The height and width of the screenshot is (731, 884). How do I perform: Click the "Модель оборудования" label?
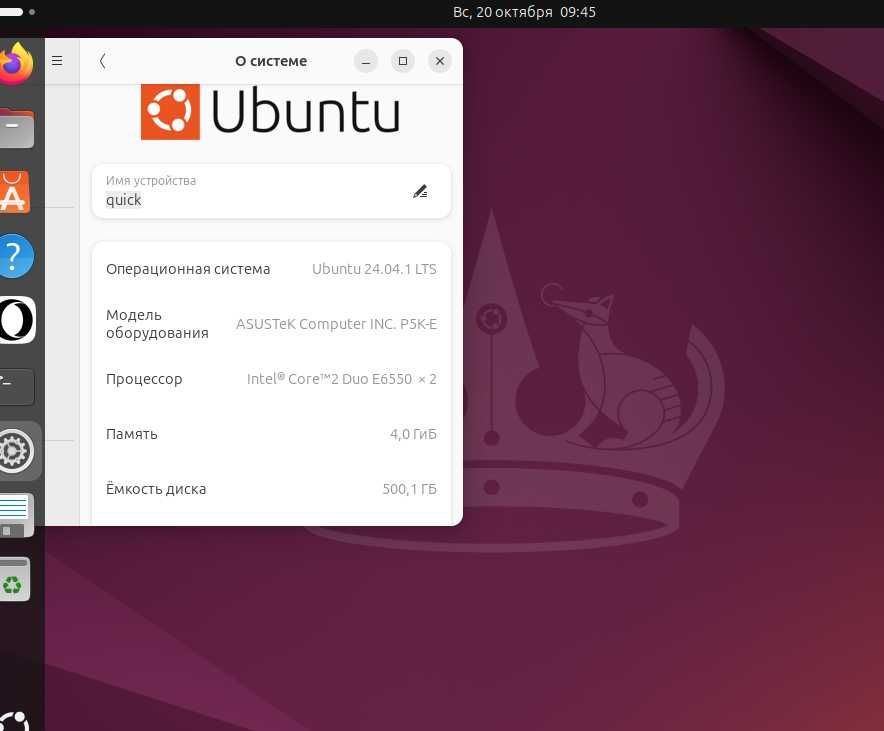pyautogui.click(x=157, y=324)
